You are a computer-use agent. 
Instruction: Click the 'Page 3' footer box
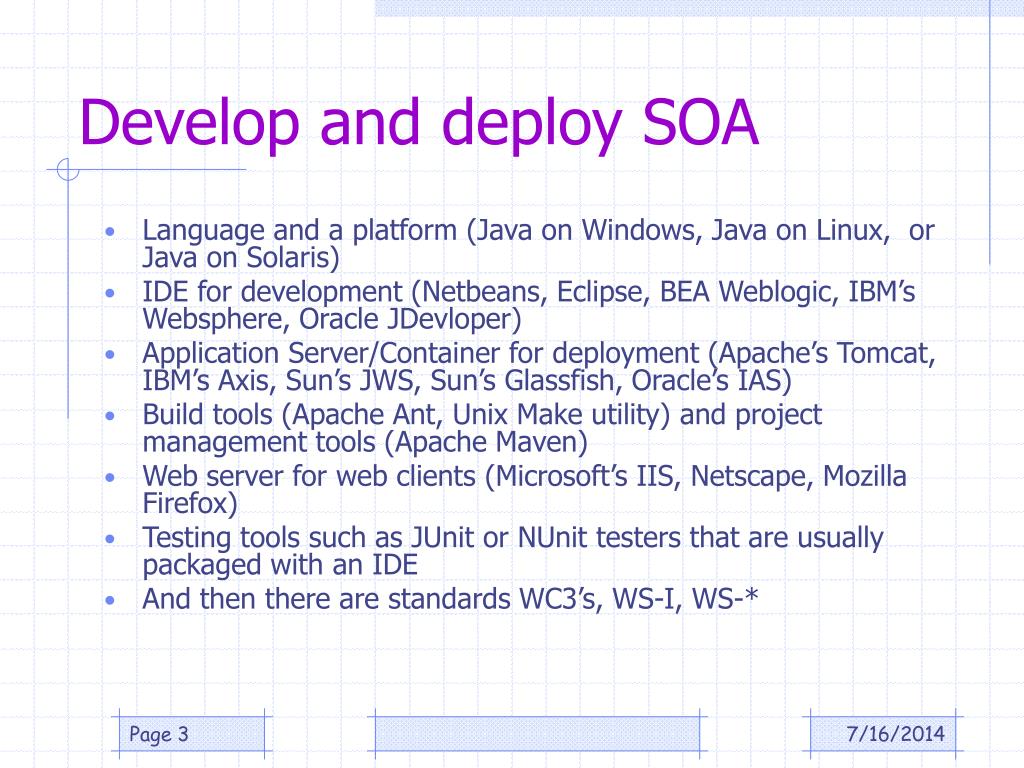pos(192,734)
